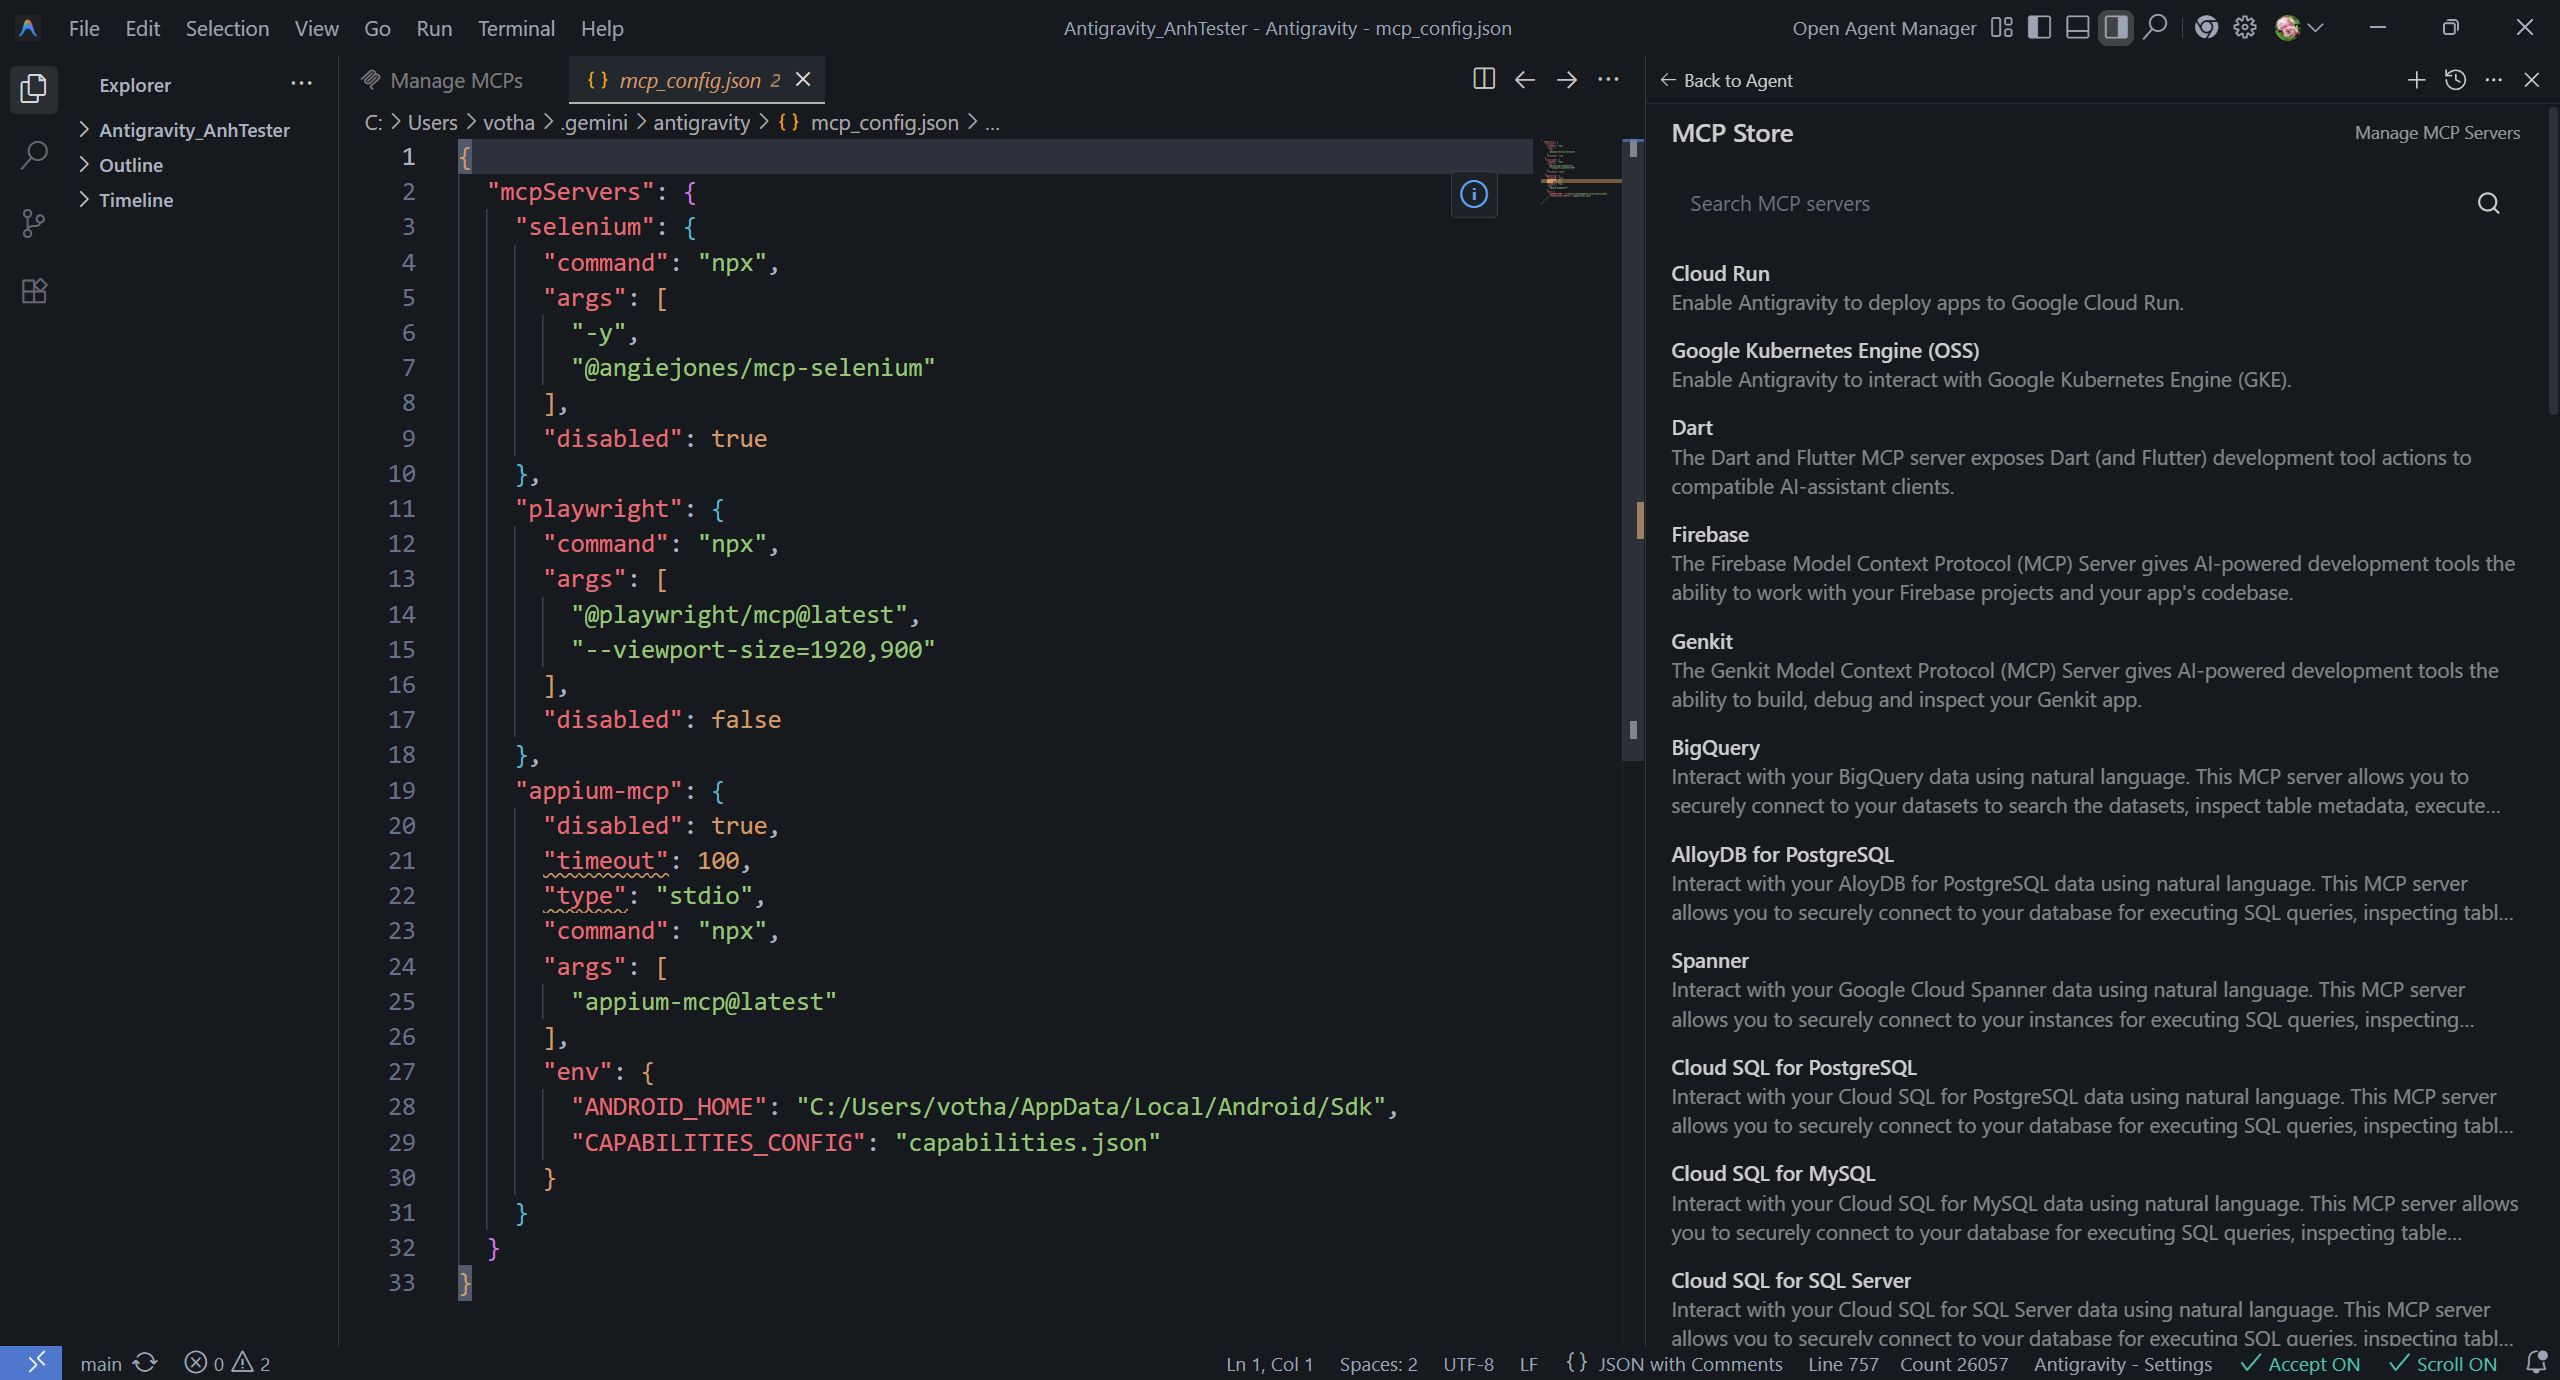Expand the Timeline section

coord(136,200)
